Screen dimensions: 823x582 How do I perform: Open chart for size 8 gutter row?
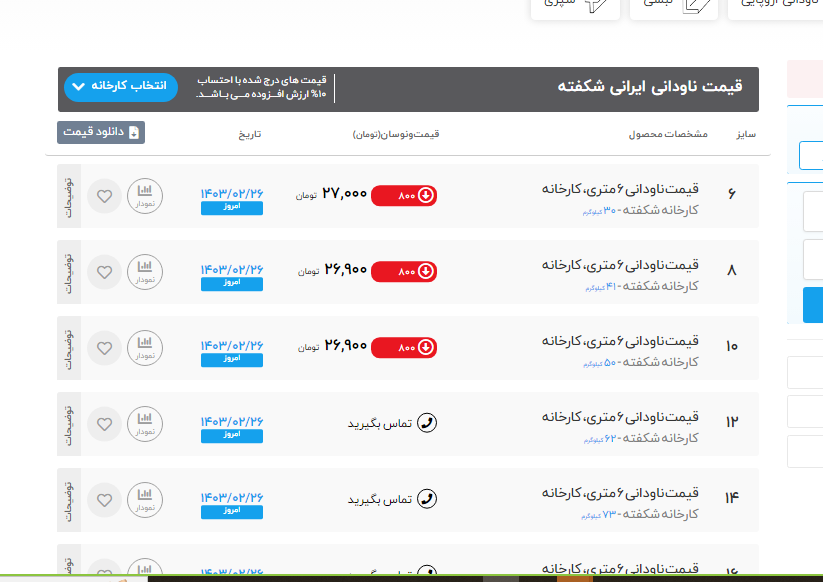coord(145,271)
